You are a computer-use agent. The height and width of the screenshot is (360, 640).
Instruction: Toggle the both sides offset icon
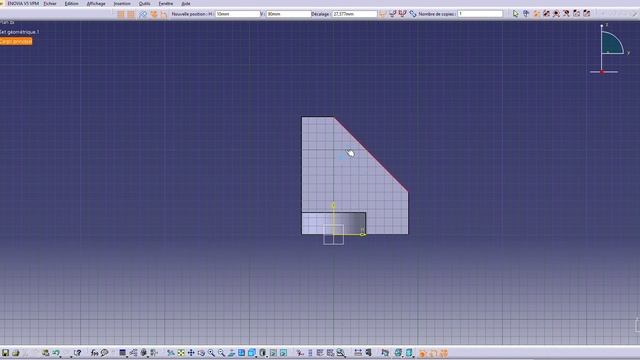pos(413,14)
